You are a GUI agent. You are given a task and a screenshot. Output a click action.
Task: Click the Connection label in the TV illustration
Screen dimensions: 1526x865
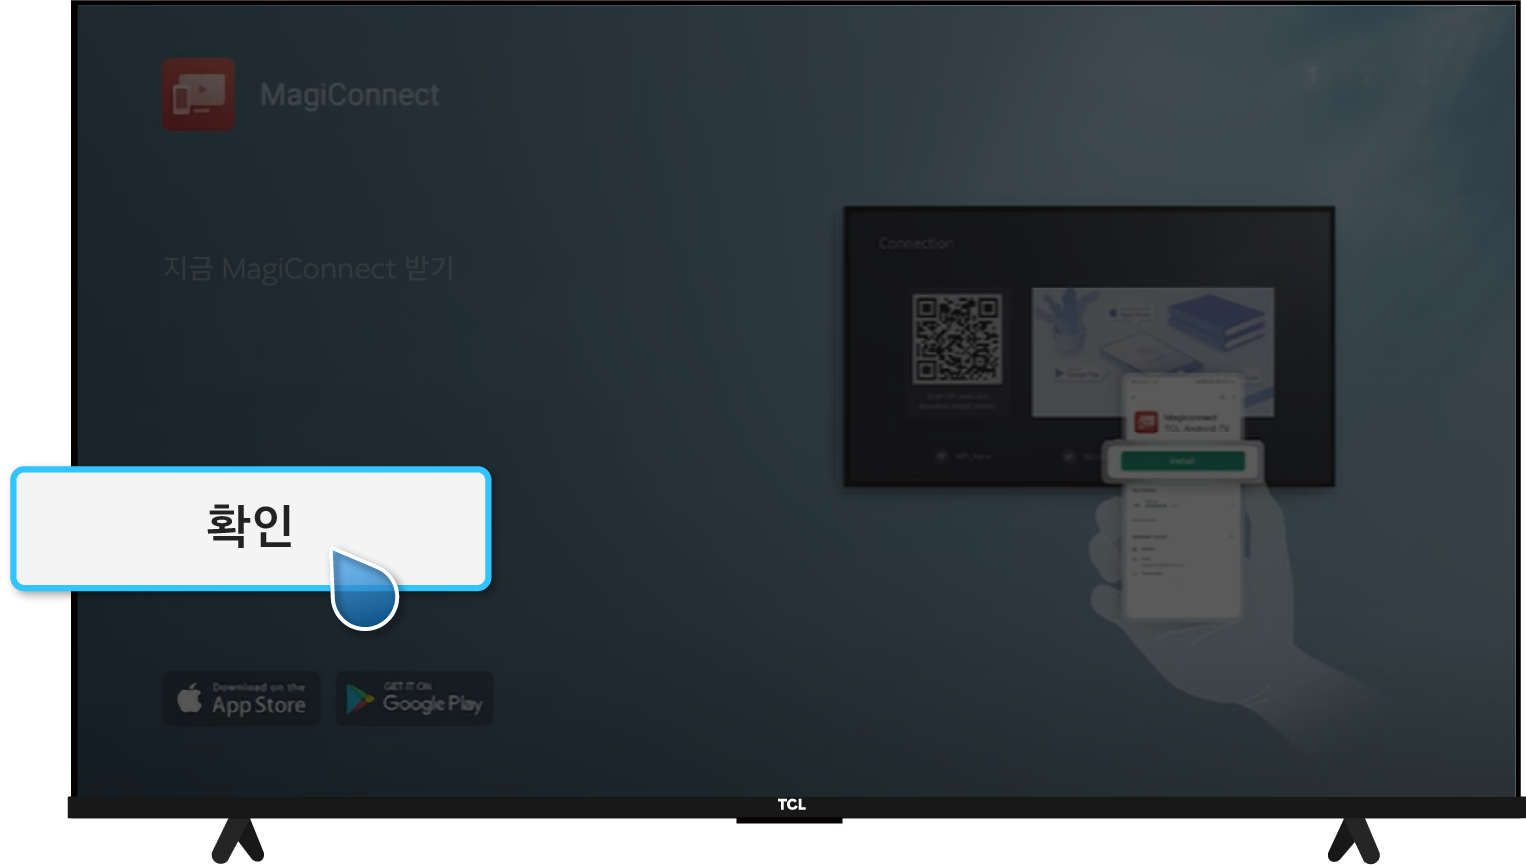916,243
